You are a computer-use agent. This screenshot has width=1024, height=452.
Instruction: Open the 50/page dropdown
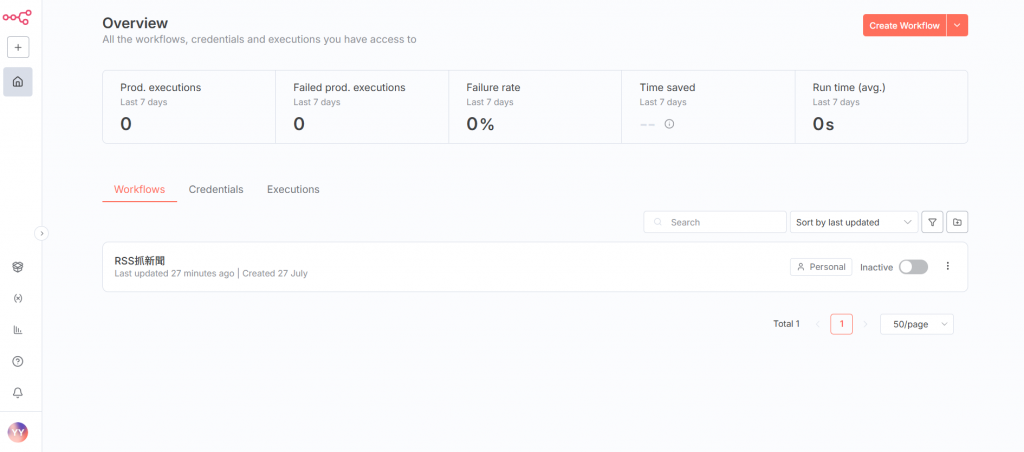point(916,324)
